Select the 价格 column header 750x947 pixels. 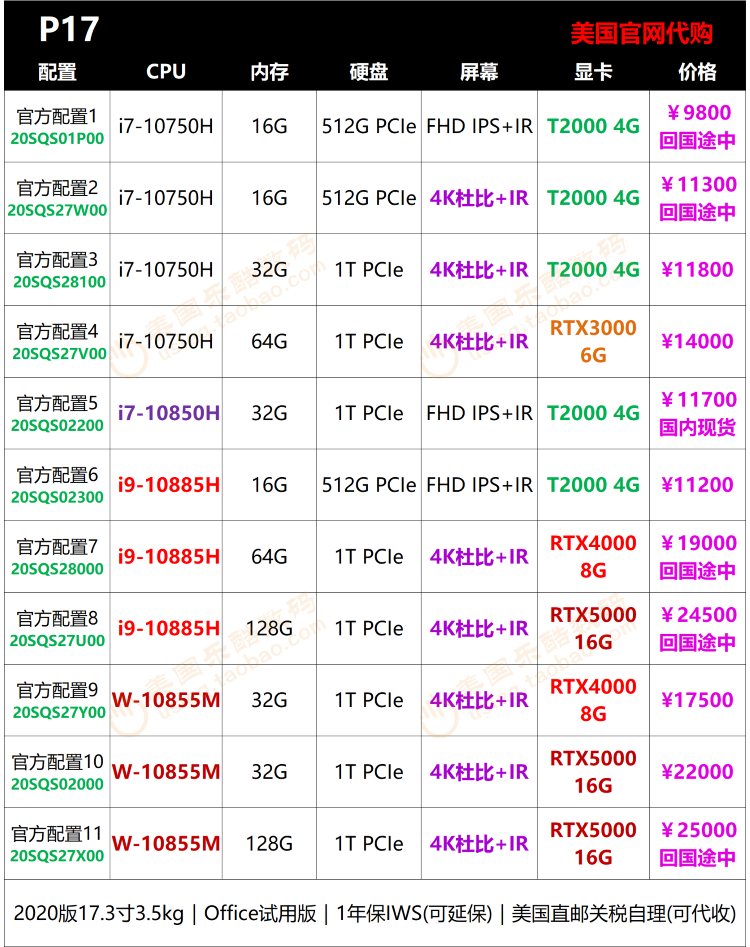(x=697, y=72)
